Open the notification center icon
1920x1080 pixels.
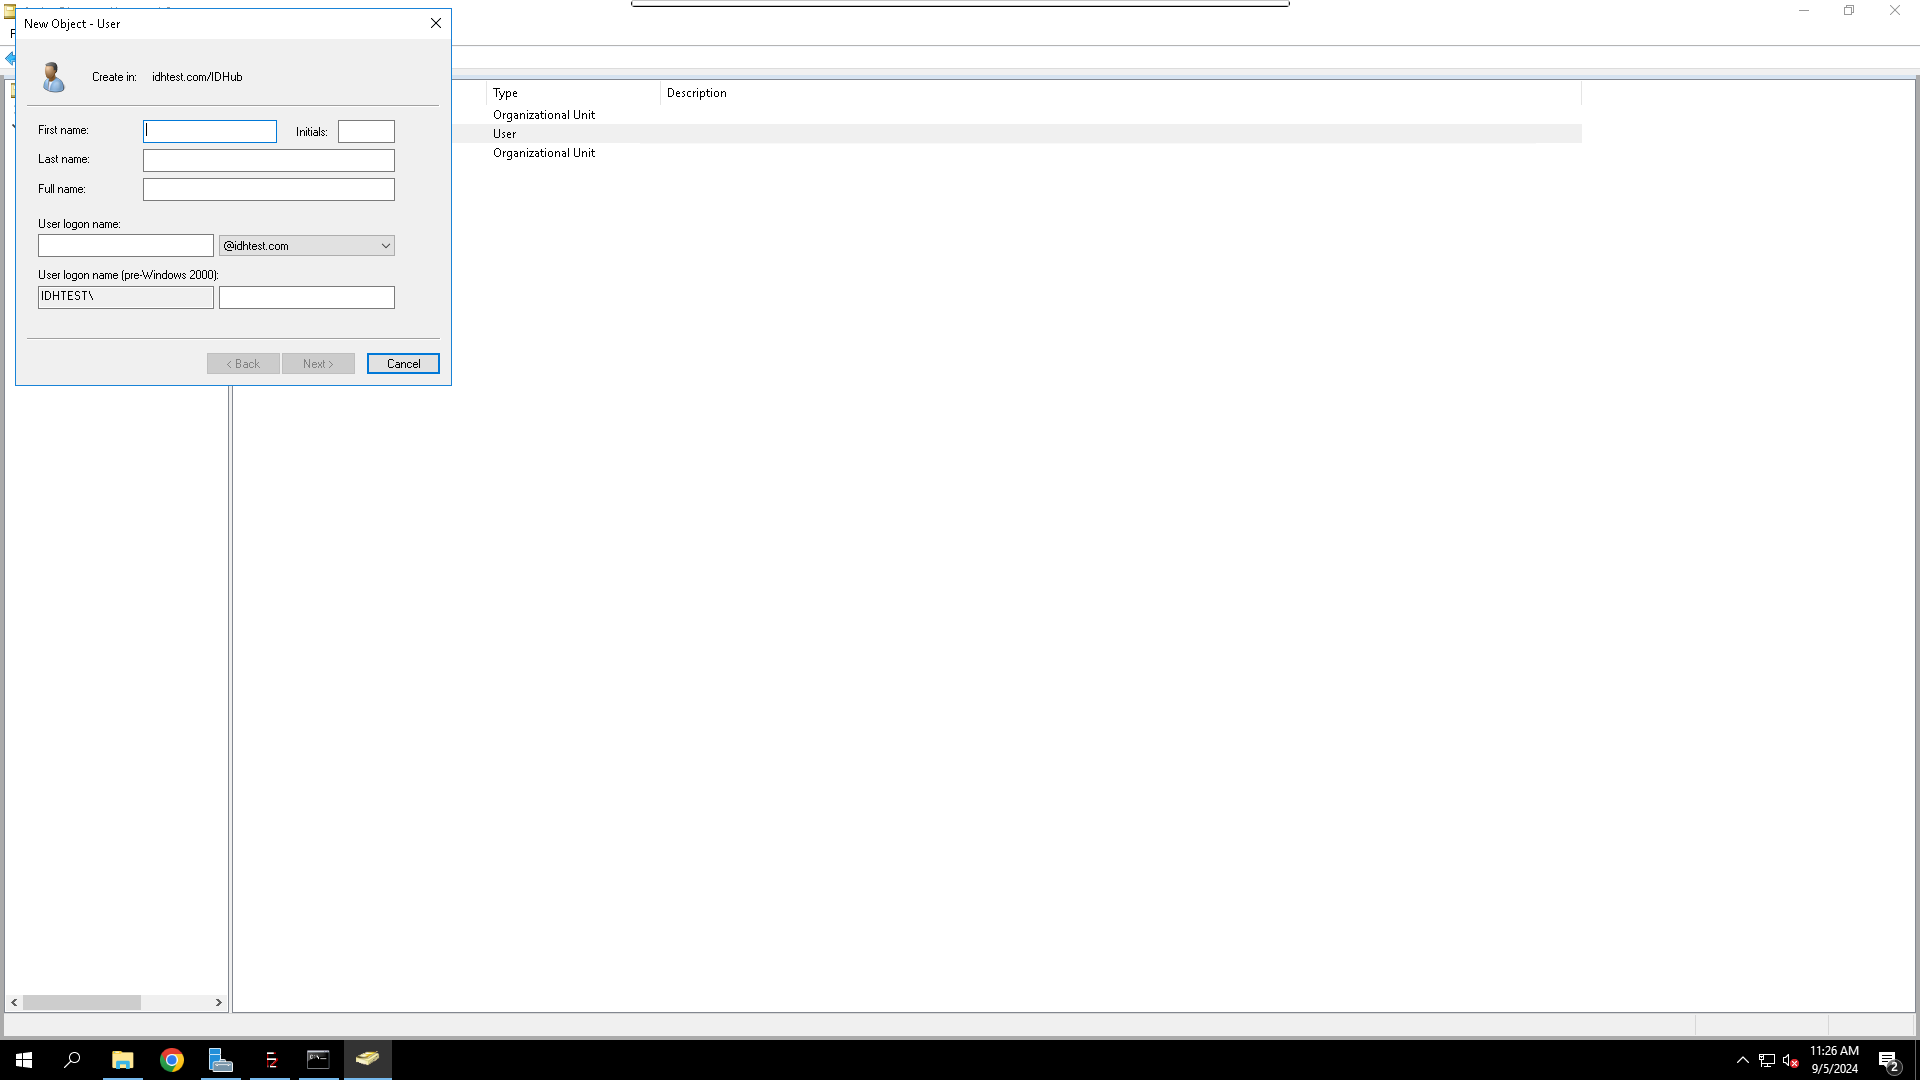(x=1888, y=1060)
